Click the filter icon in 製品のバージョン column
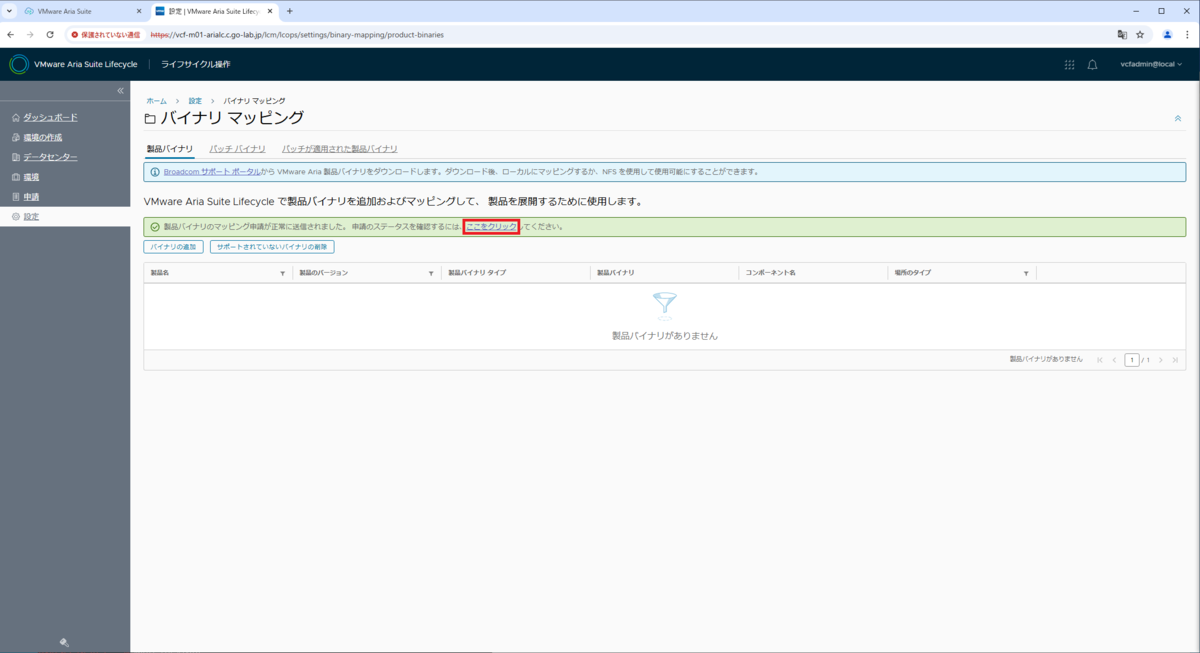Image resolution: width=1200 pixels, height=653 pixels. pos(431,273)
